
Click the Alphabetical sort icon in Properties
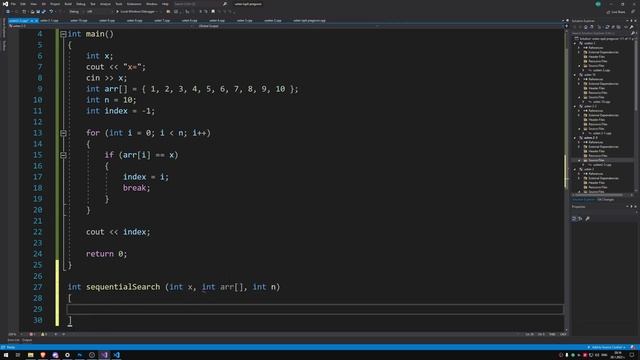click(580, 219)
